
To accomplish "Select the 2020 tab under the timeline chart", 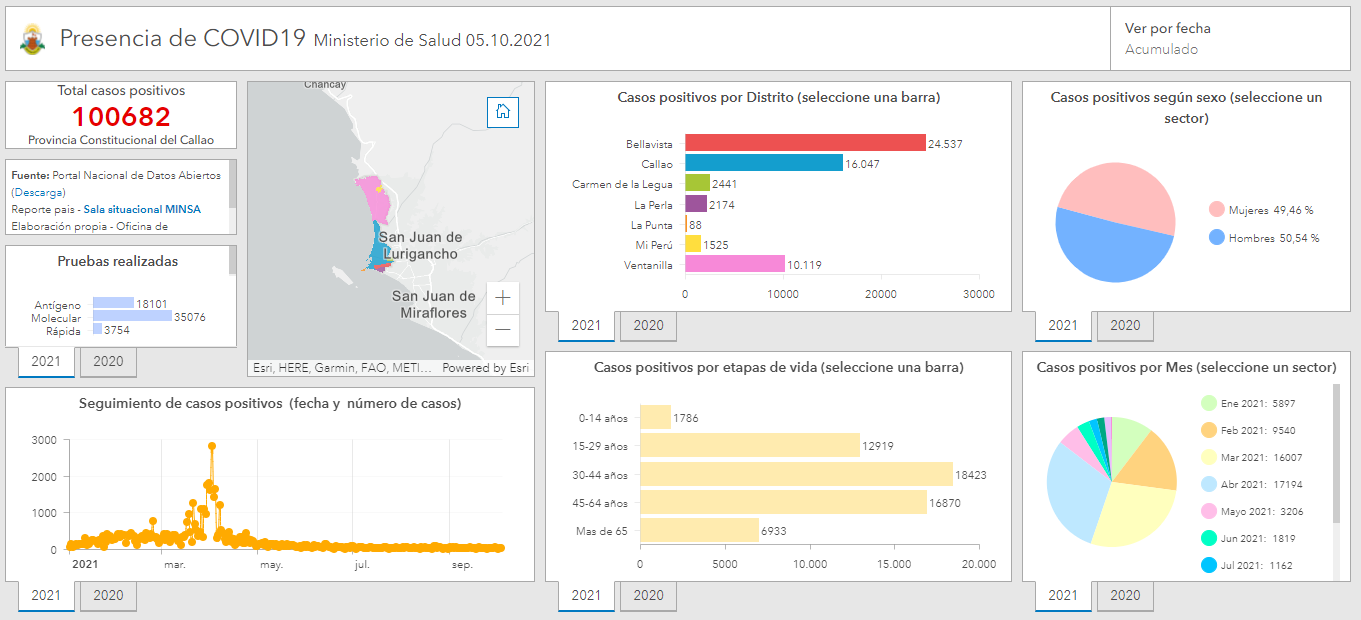I will pyautogui.click(x=107, y=595).
